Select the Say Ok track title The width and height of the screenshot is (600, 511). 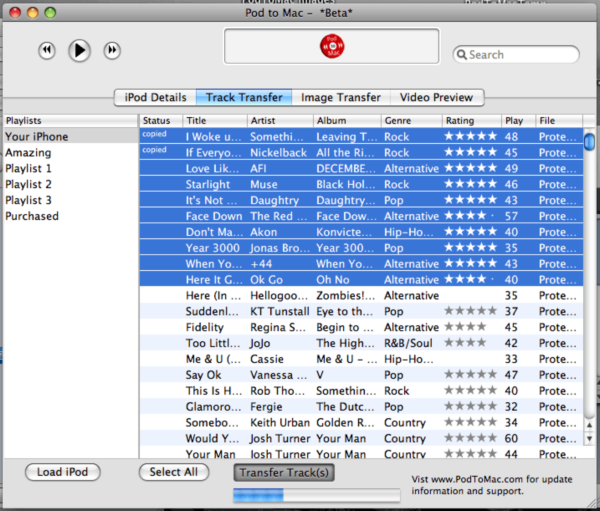tap(203, 375)
